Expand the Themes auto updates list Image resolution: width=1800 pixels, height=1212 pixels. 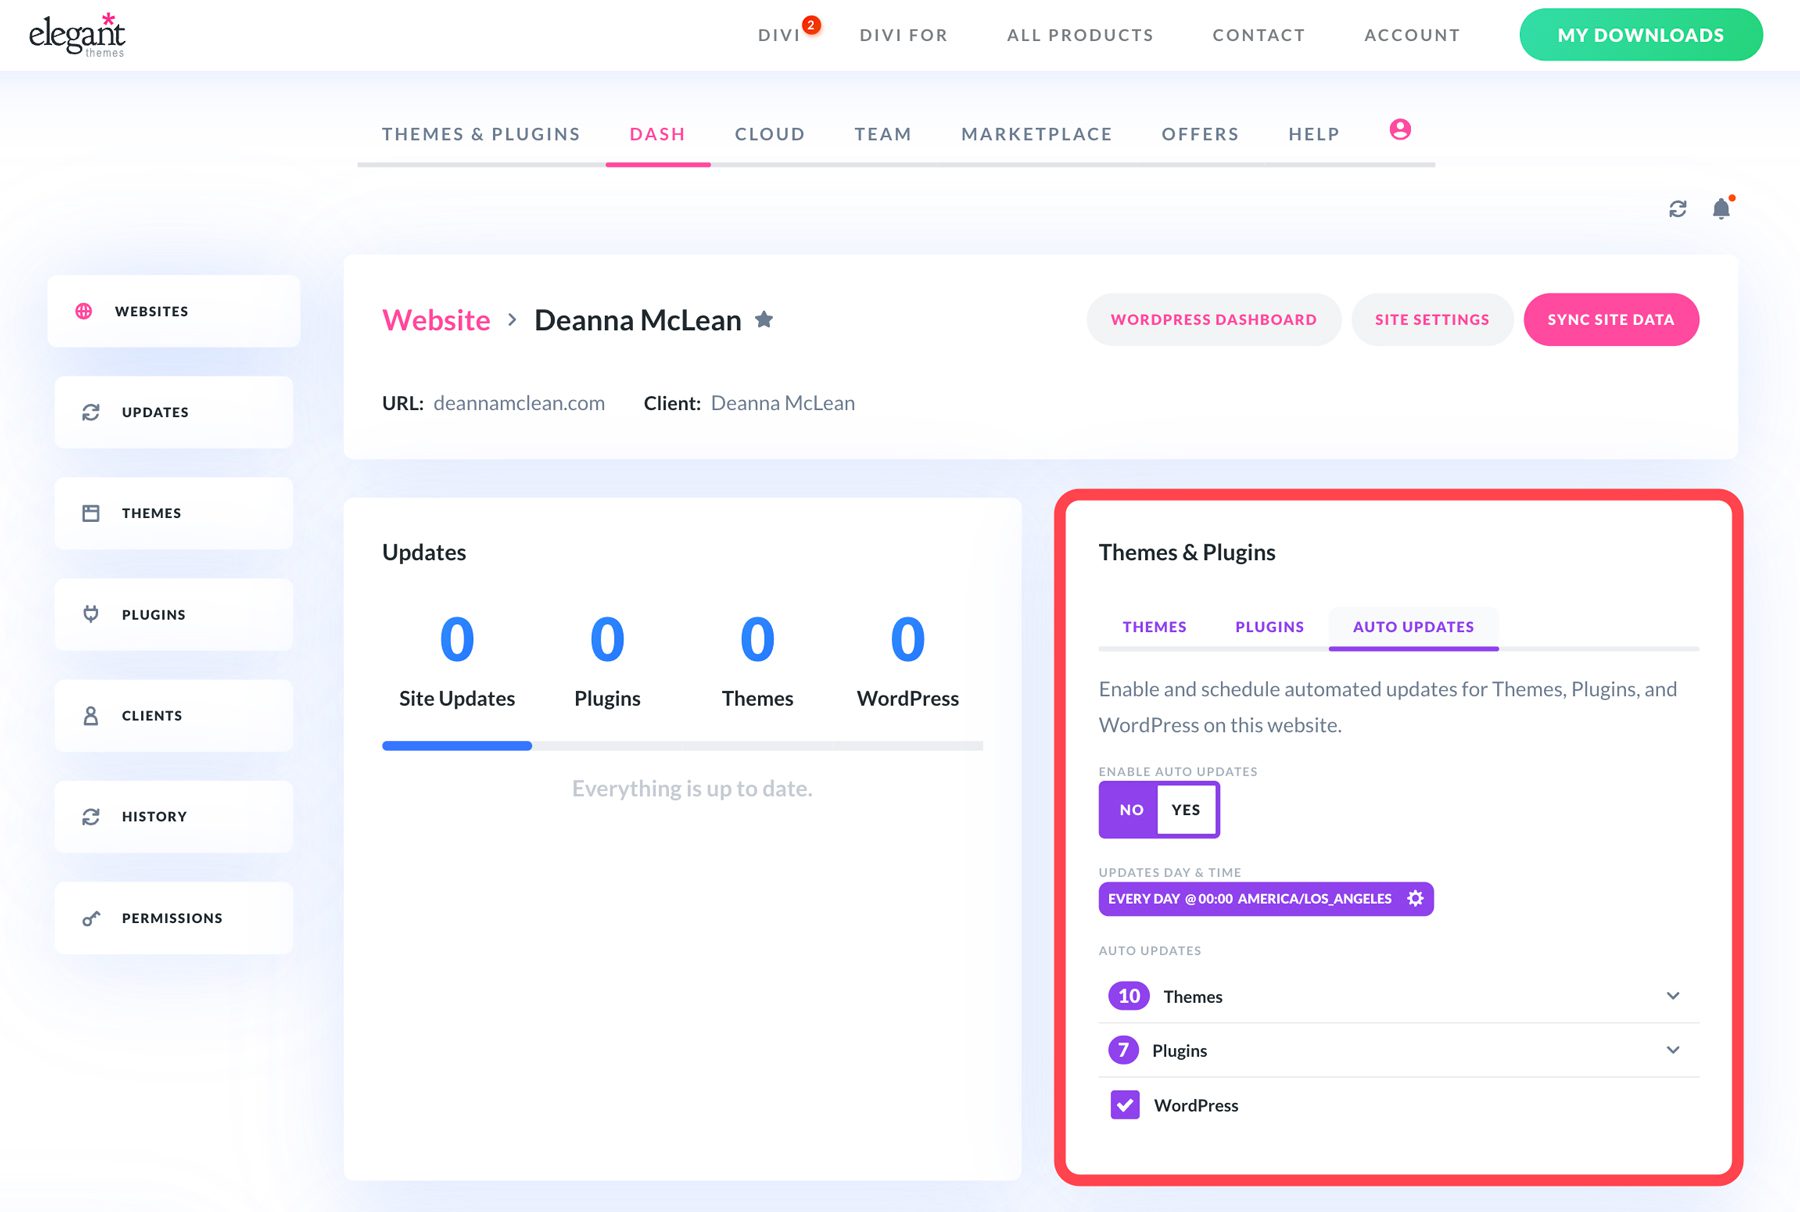tap(1672, 995)
